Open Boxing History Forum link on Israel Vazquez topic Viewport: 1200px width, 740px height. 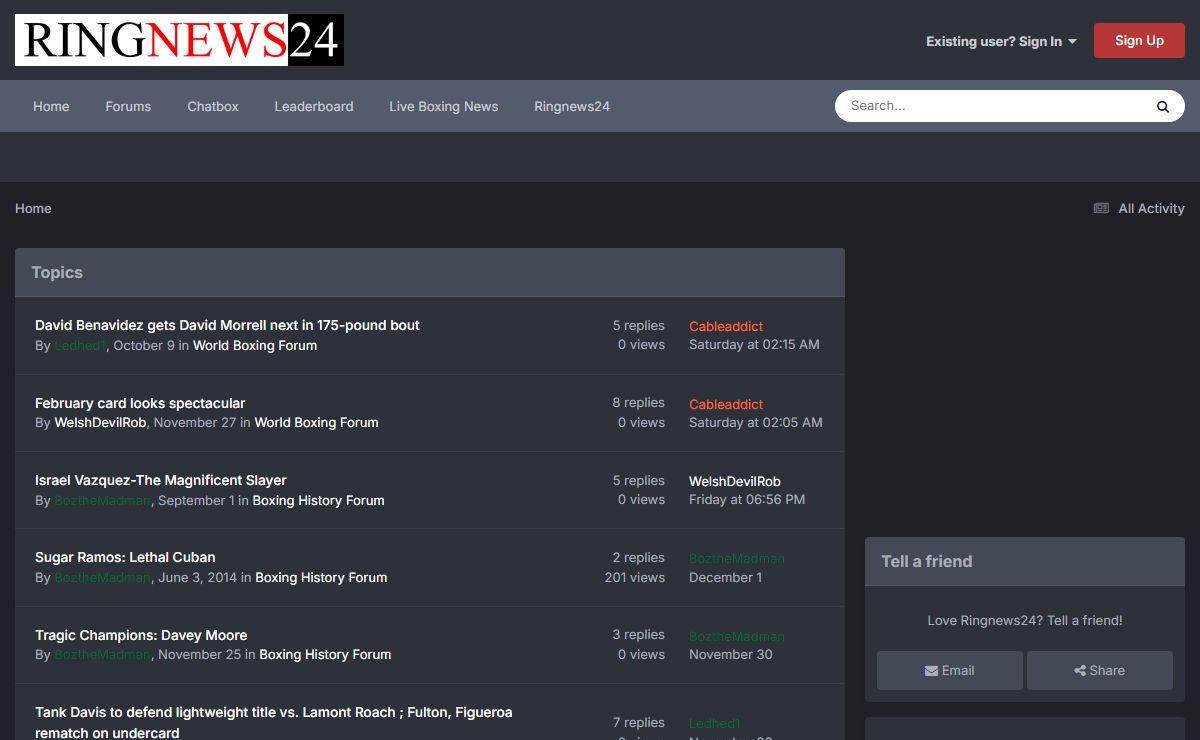point(318,500)
